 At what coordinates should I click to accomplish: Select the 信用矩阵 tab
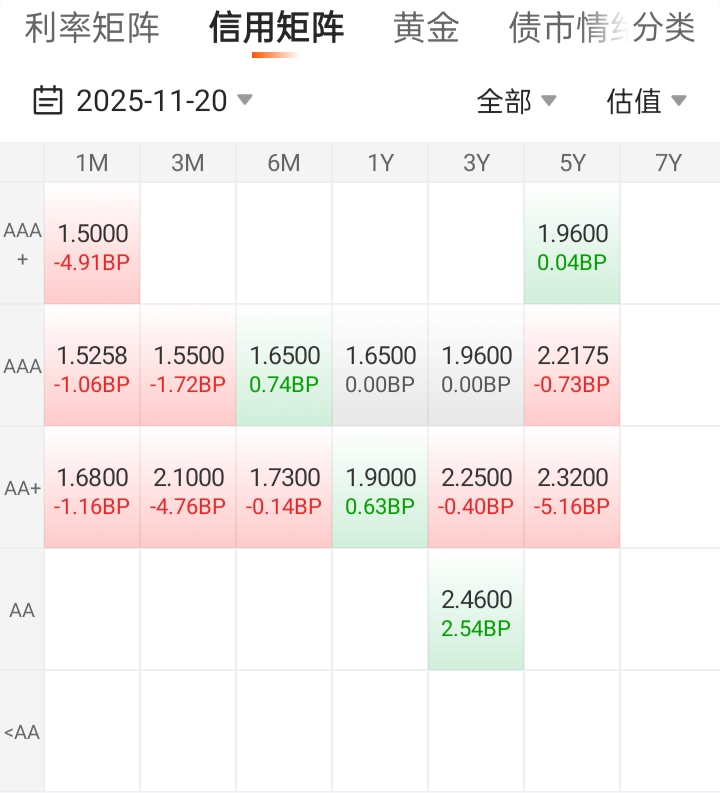tap(276, 28)
